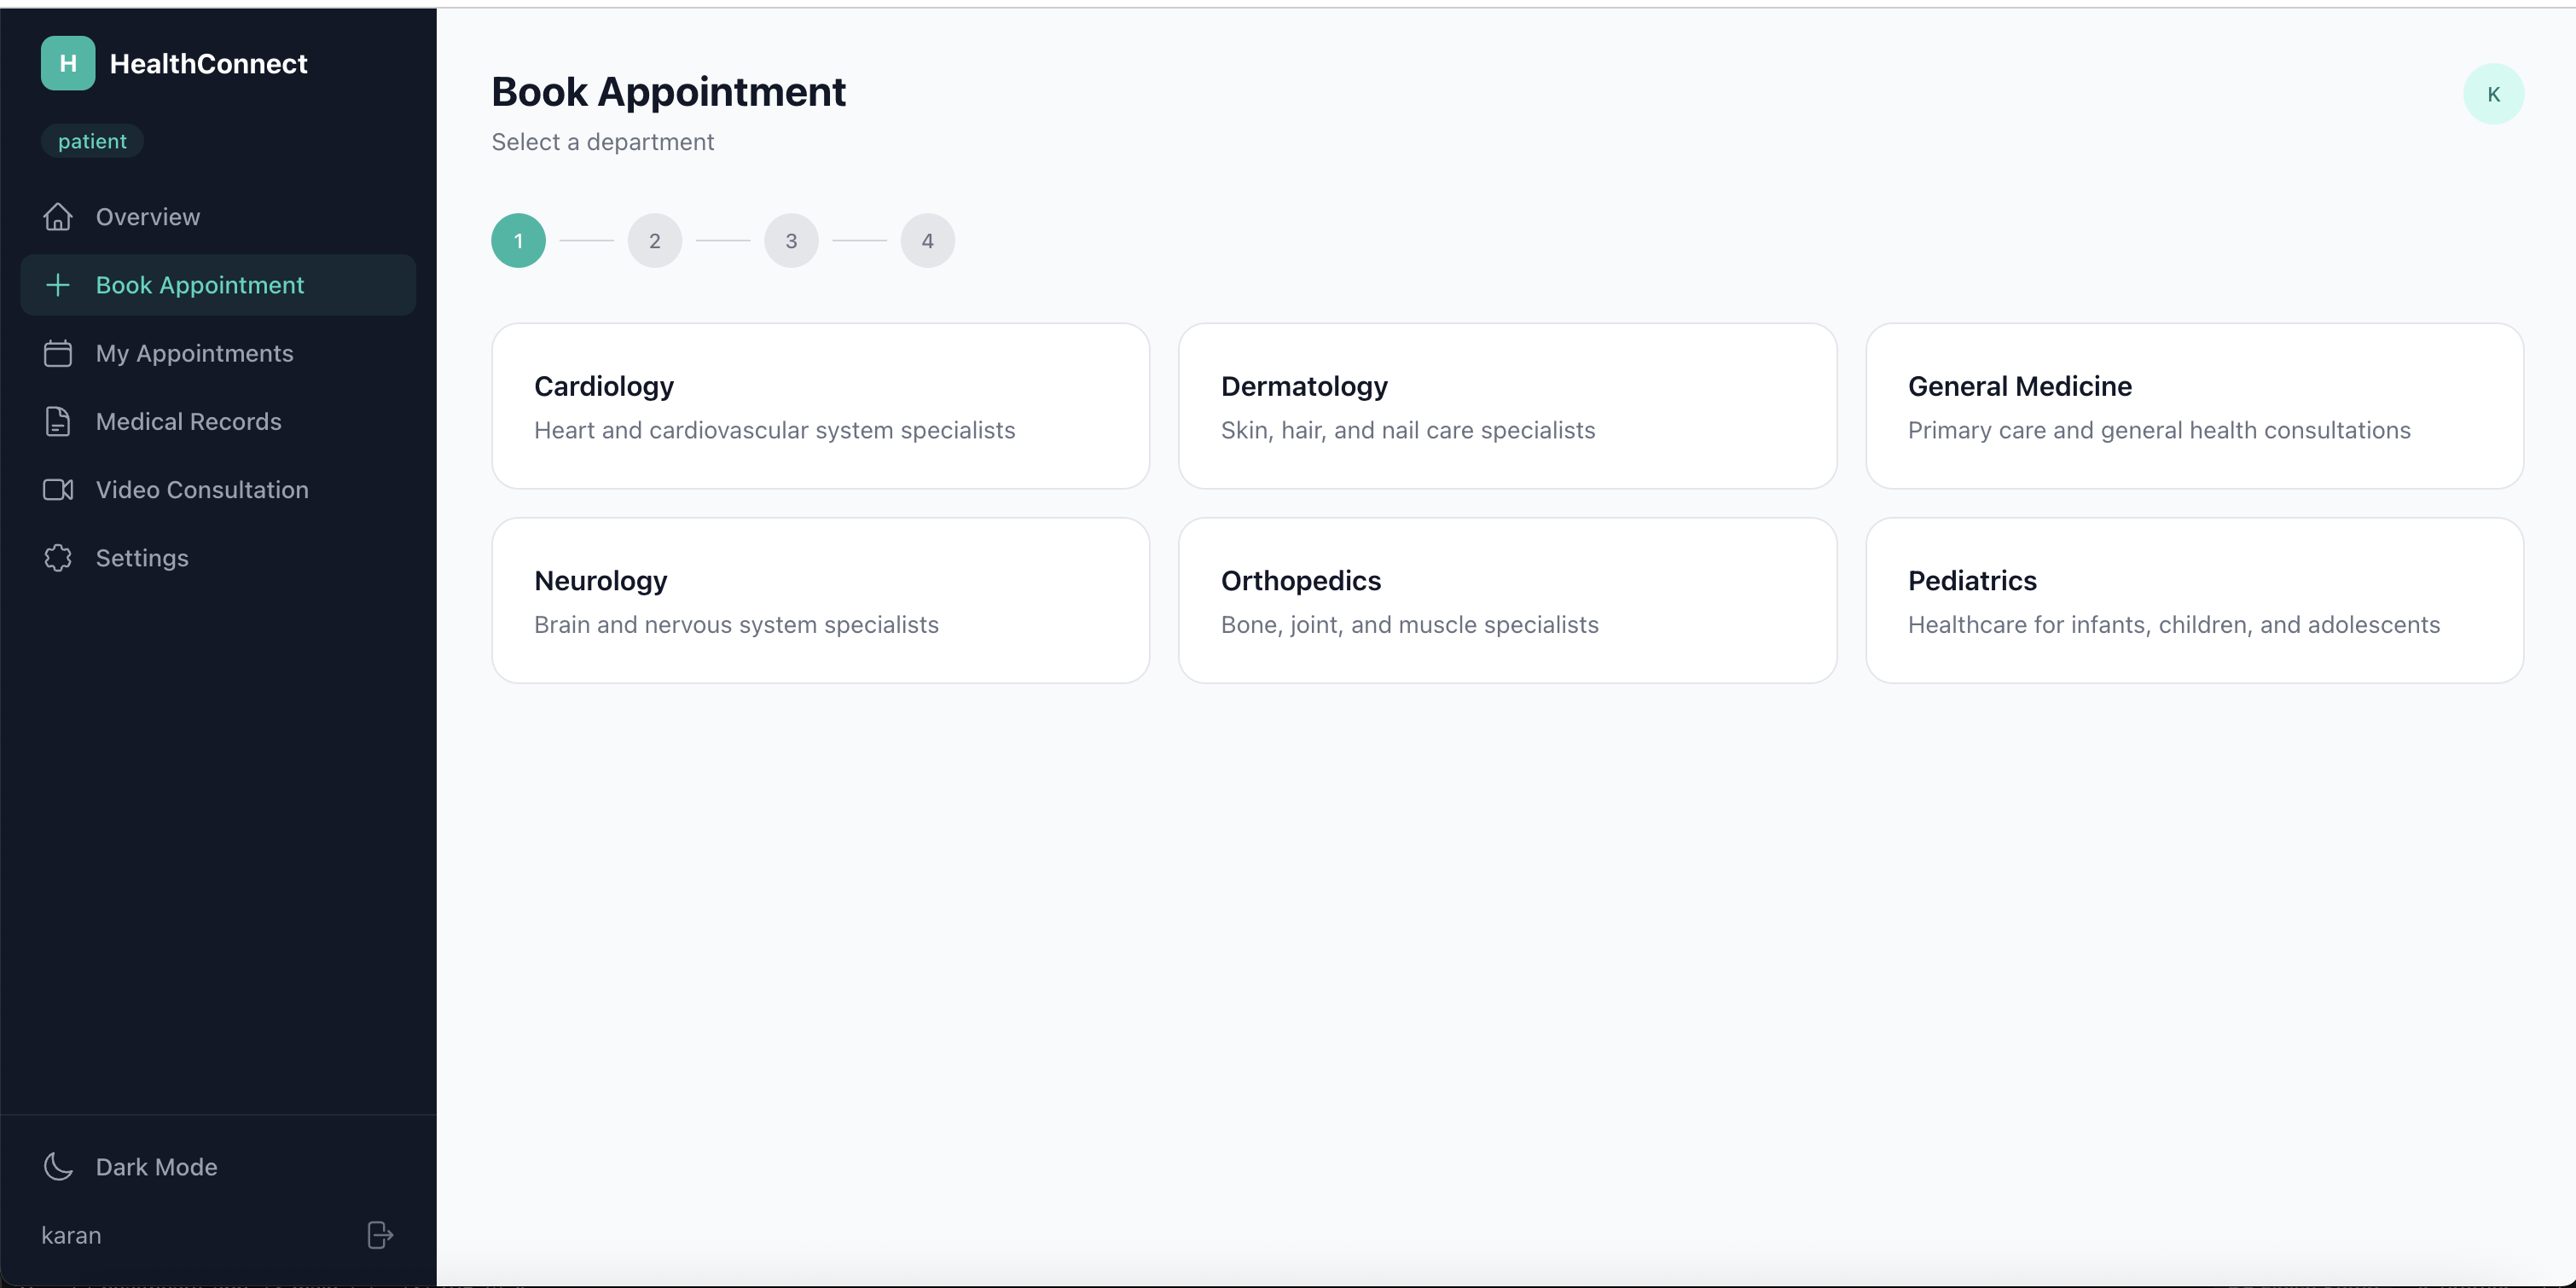
Task: Pick the Pediatrics department card
Action: pyautogui.click(x=2193, y=600)
